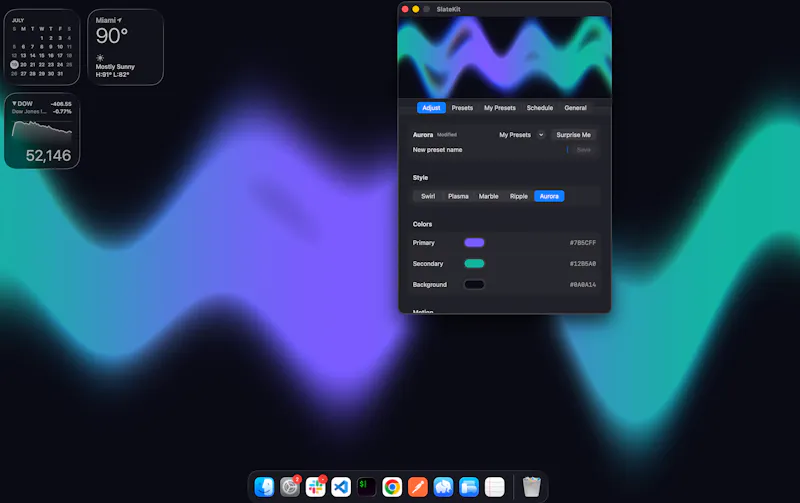Switch to the Presets tab
Viewport: 800px width, 503px height.
point(462,108)
